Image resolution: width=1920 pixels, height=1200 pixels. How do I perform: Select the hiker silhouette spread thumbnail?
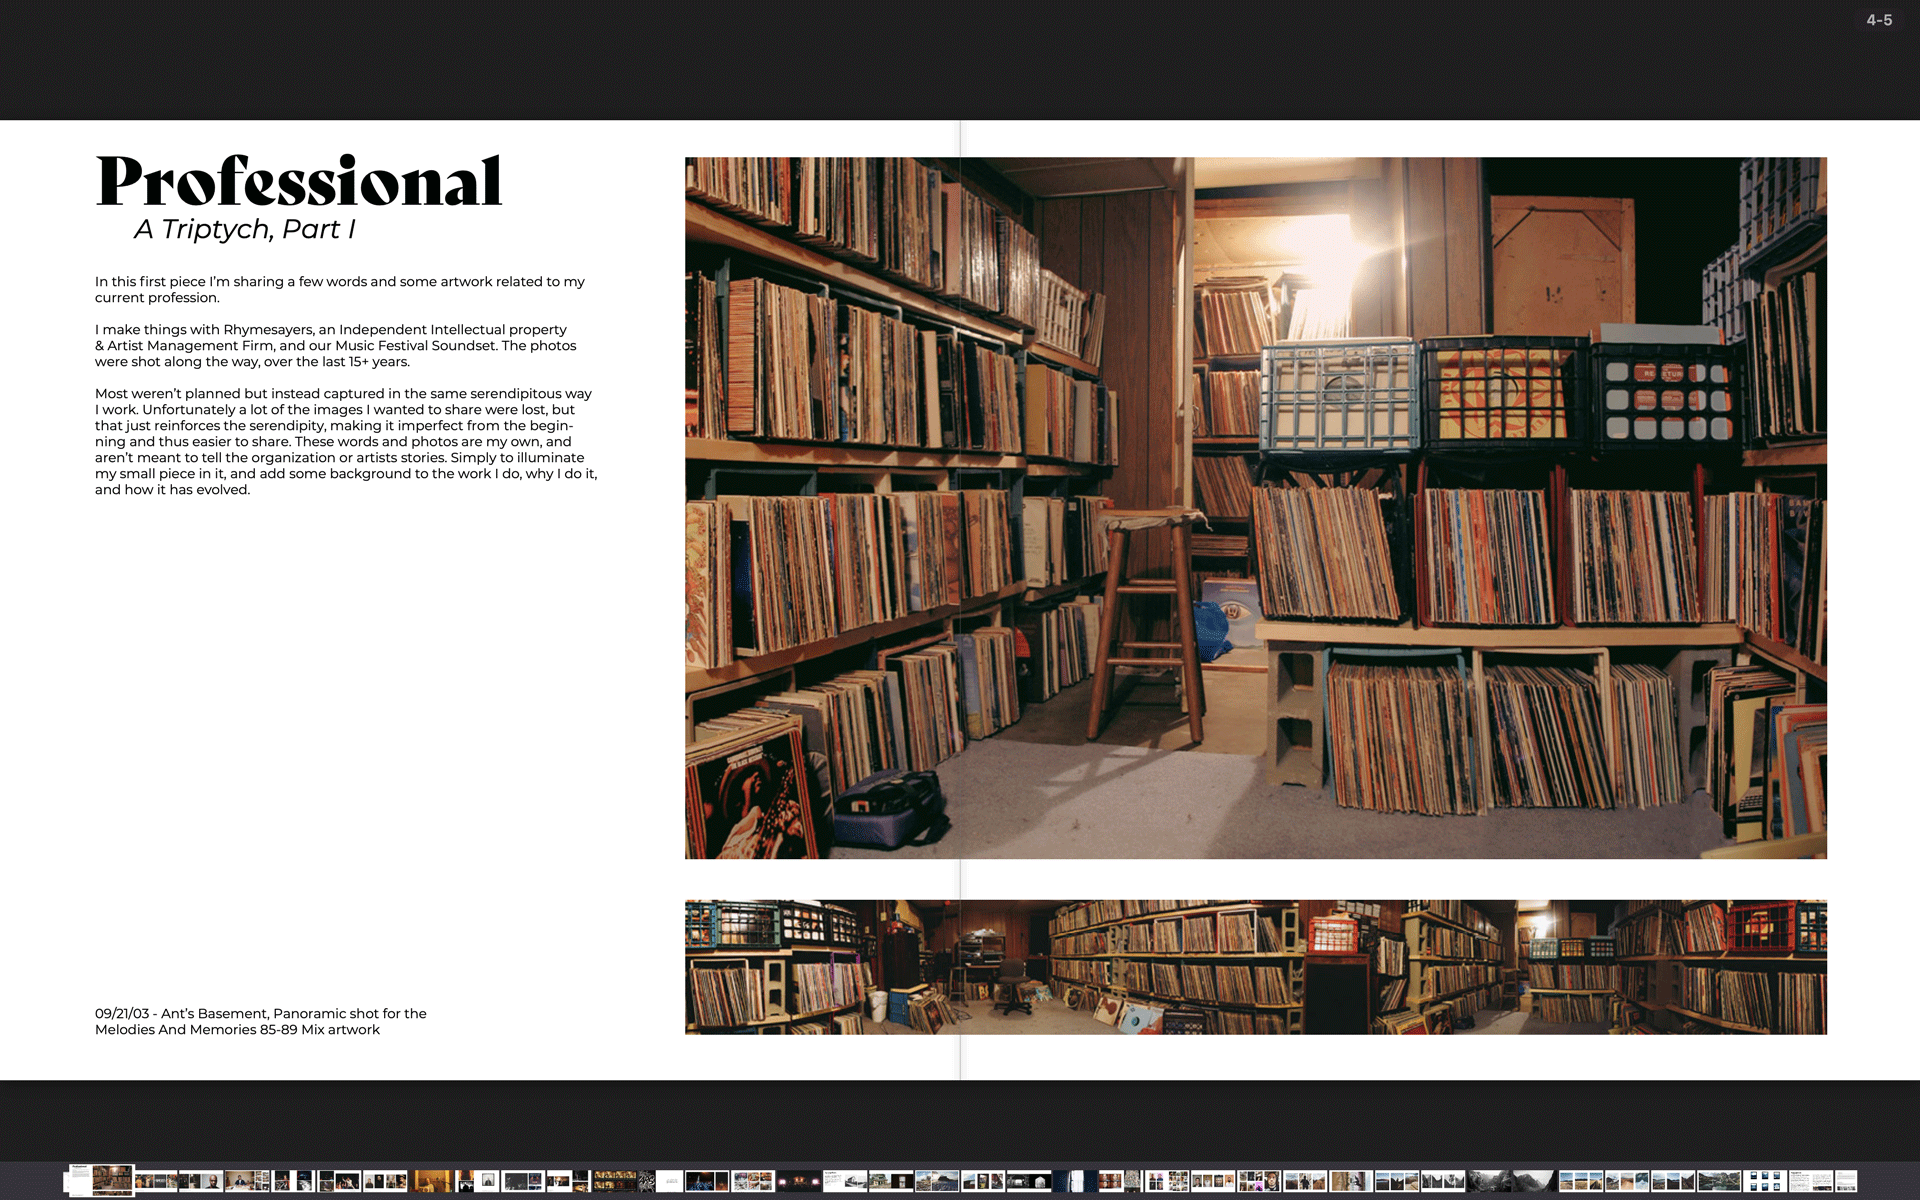pos(1305,1182)
